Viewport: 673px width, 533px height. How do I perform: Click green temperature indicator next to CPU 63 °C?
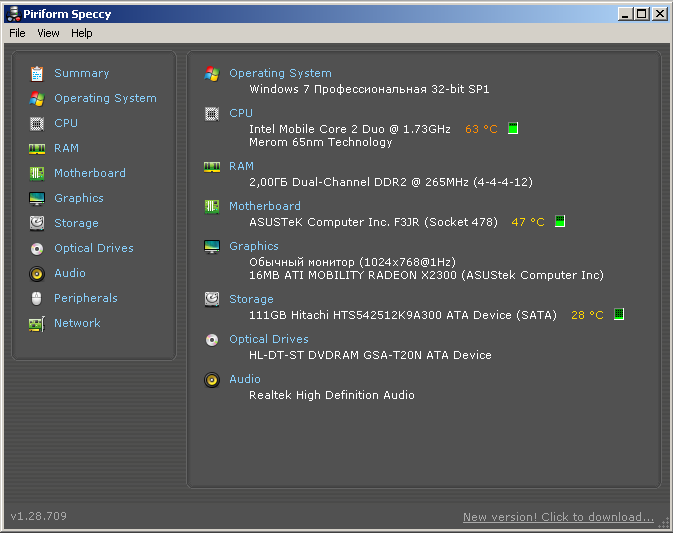(x=513, y=128)
